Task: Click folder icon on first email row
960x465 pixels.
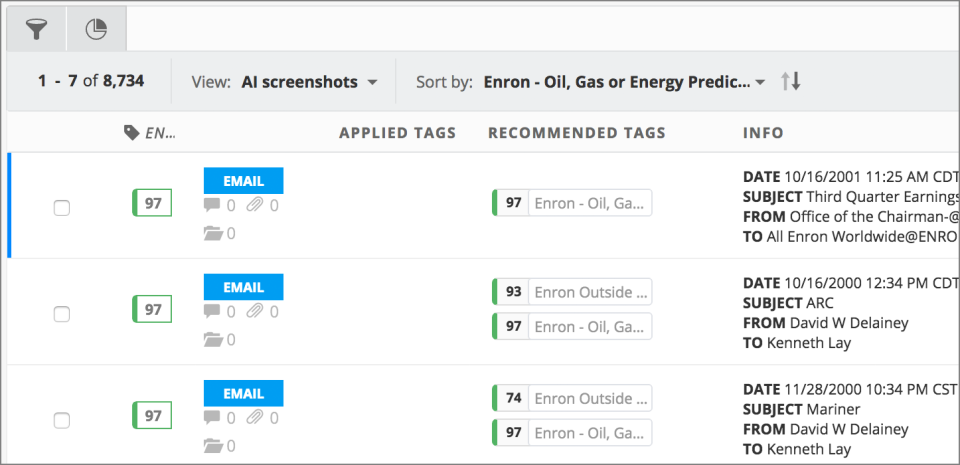Action: pyautogui.click(x=211, y=234)
